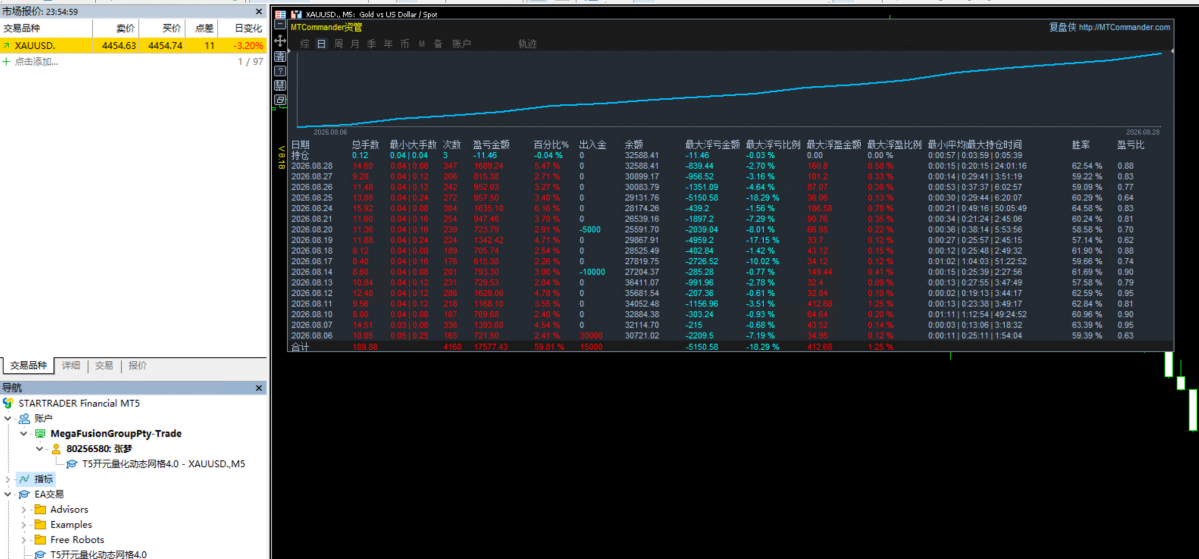Click the orange user icon for 80256580
The width and height of the screenshot is (1199, 559).
click(x=56, y=449)
